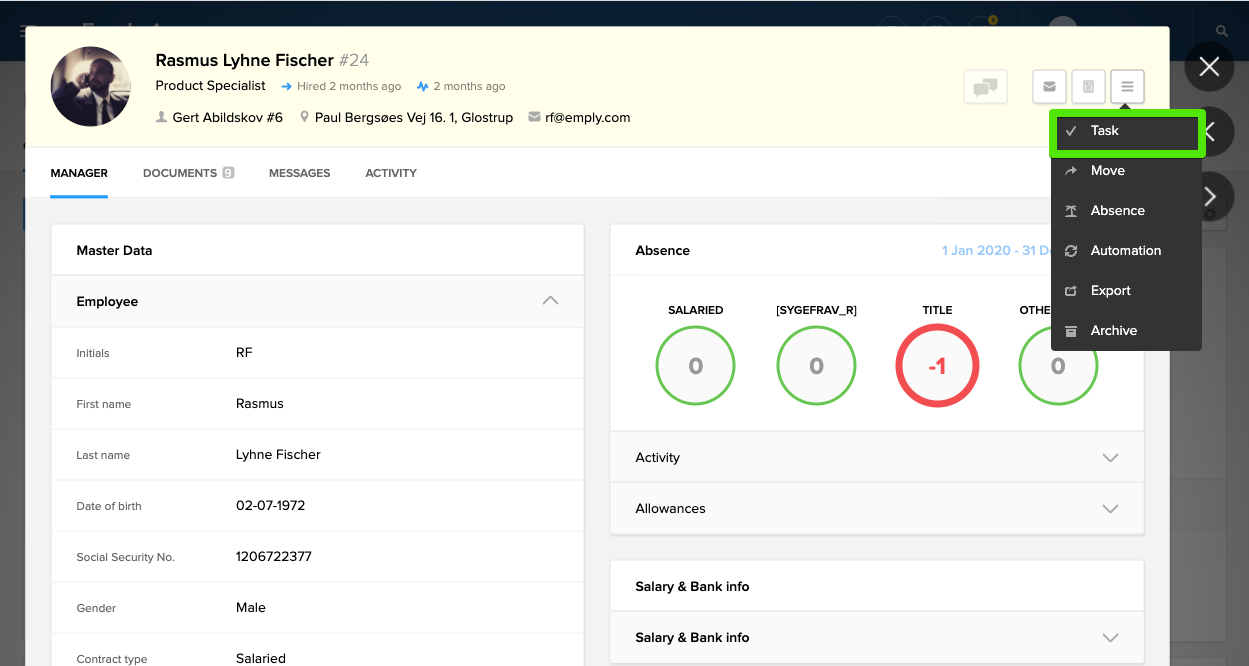Select the Automation sync icon

1125,250
